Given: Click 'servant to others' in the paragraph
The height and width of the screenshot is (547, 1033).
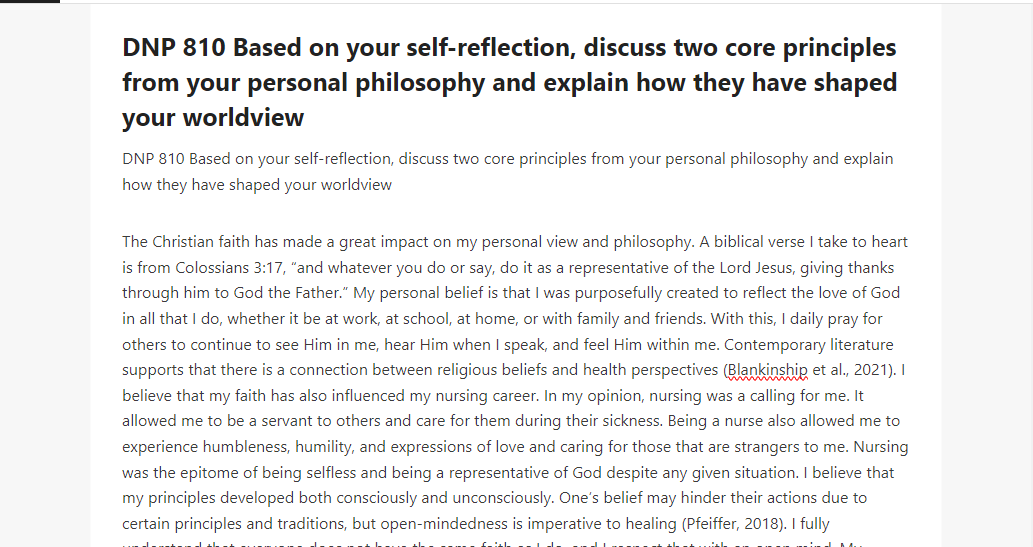Looking at the screenshot, I should 321,421.
